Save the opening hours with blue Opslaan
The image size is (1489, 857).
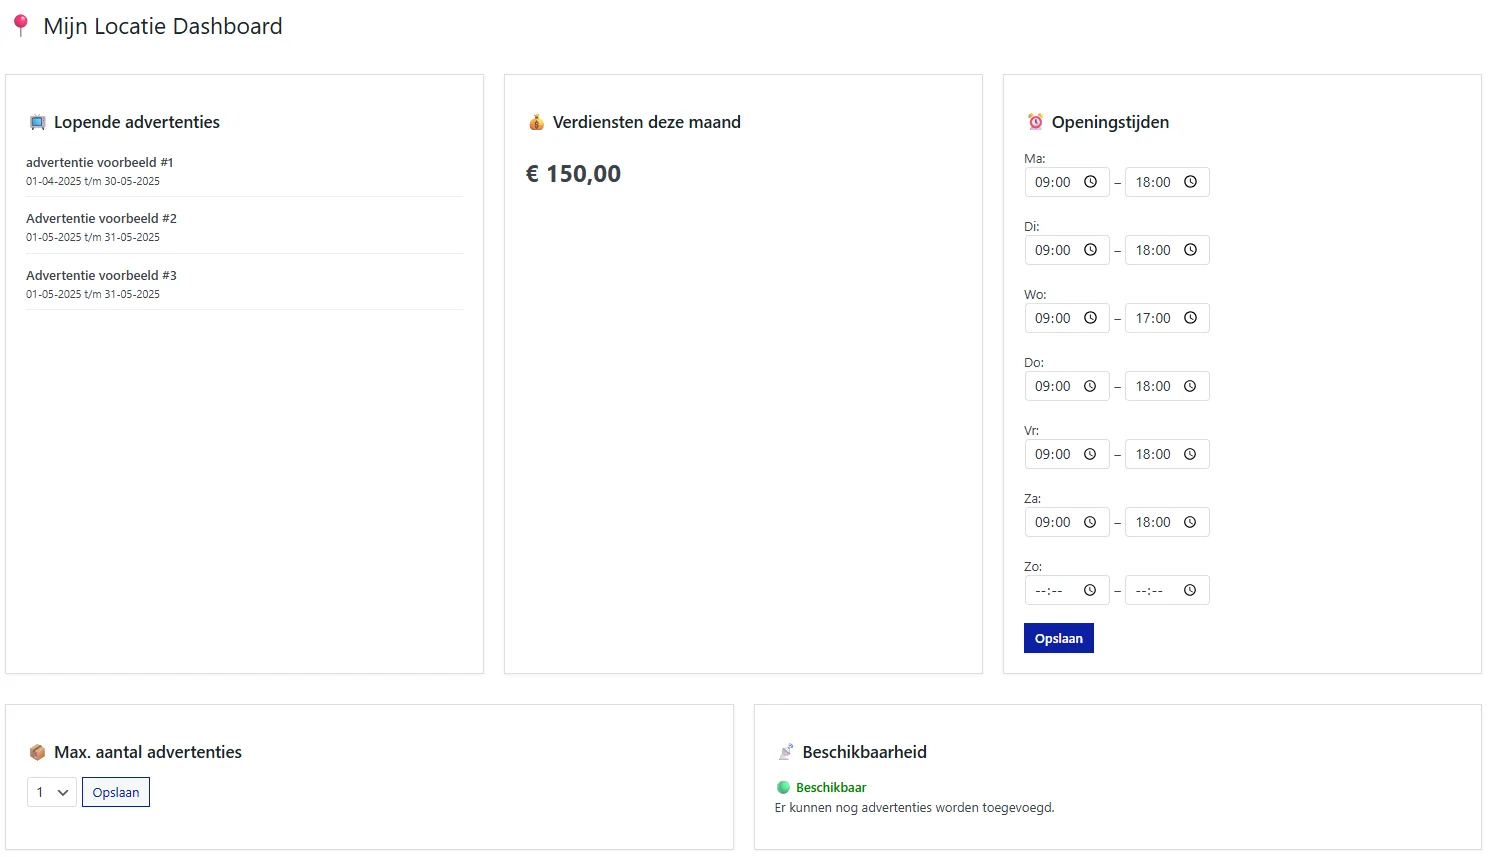(1058, 638)
